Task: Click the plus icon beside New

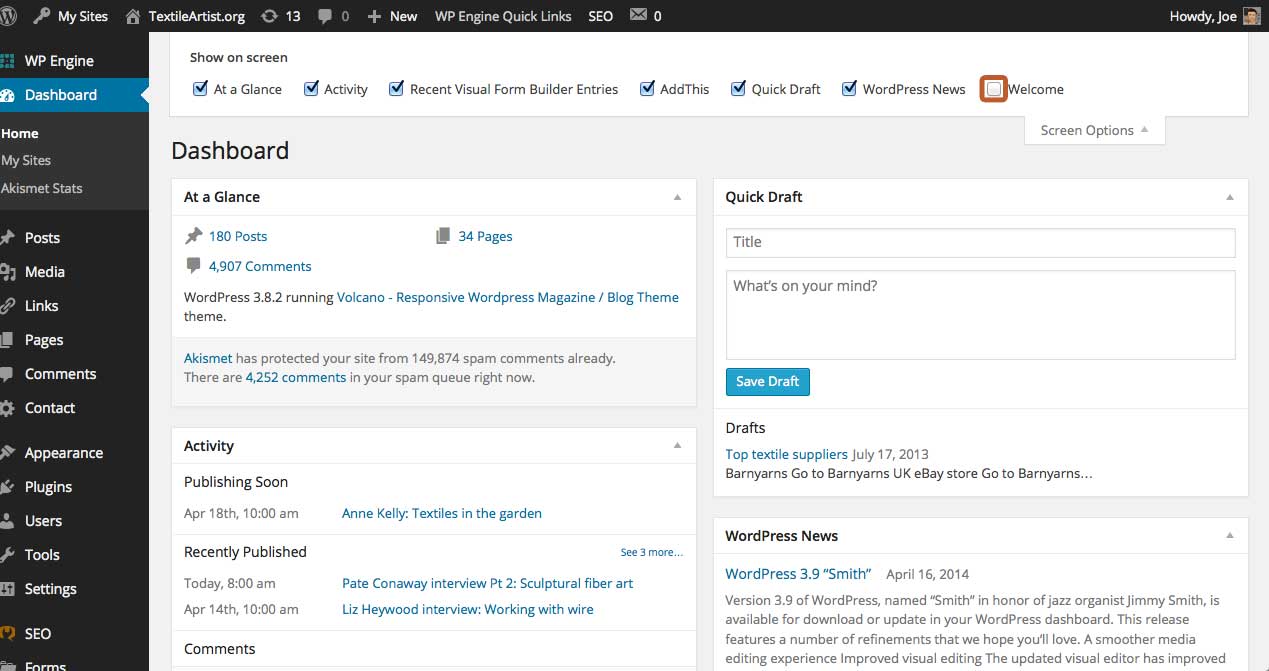Action: pos(374,17)
